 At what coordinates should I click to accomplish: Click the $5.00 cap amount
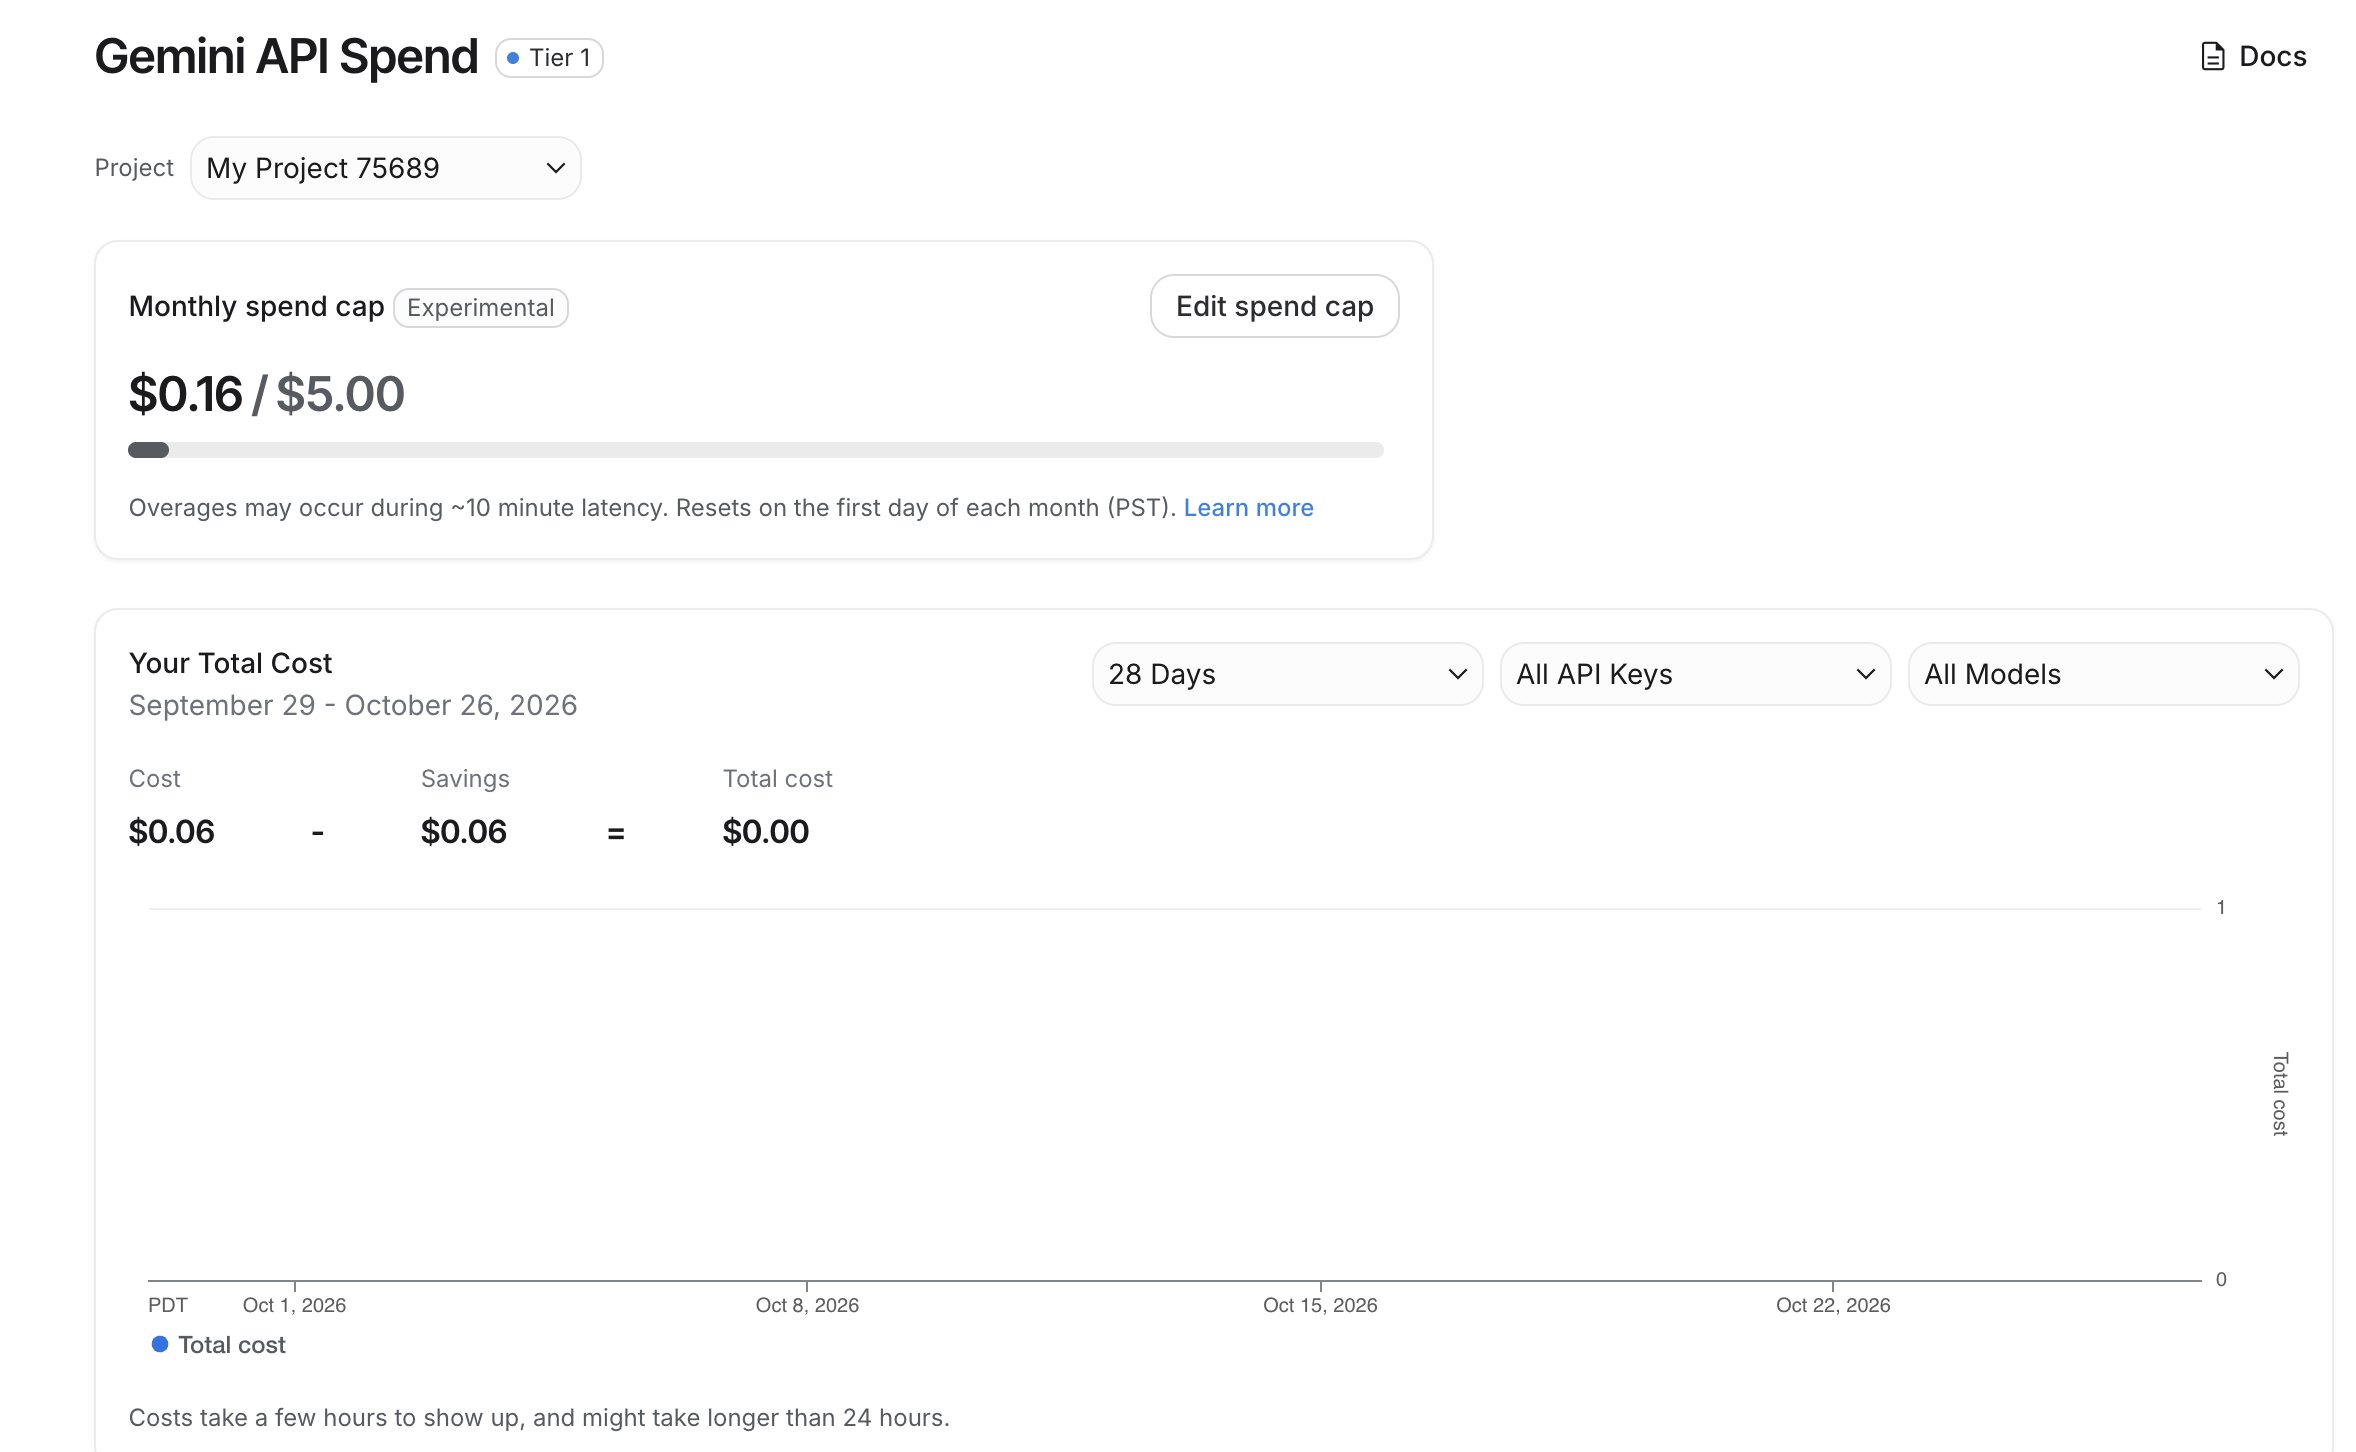[x=340, y=394]
